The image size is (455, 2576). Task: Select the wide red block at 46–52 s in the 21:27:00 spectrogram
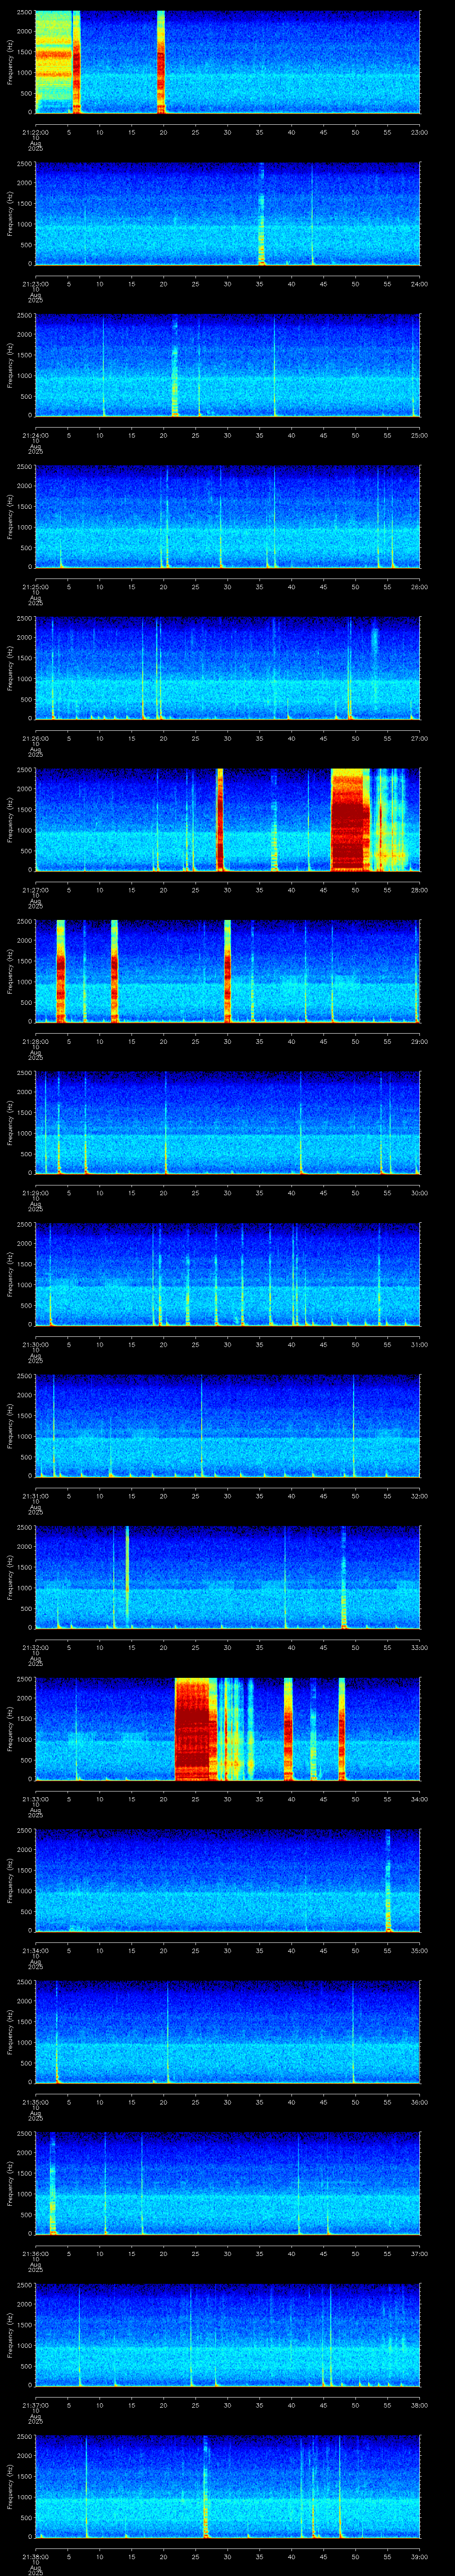pos(350,819)
